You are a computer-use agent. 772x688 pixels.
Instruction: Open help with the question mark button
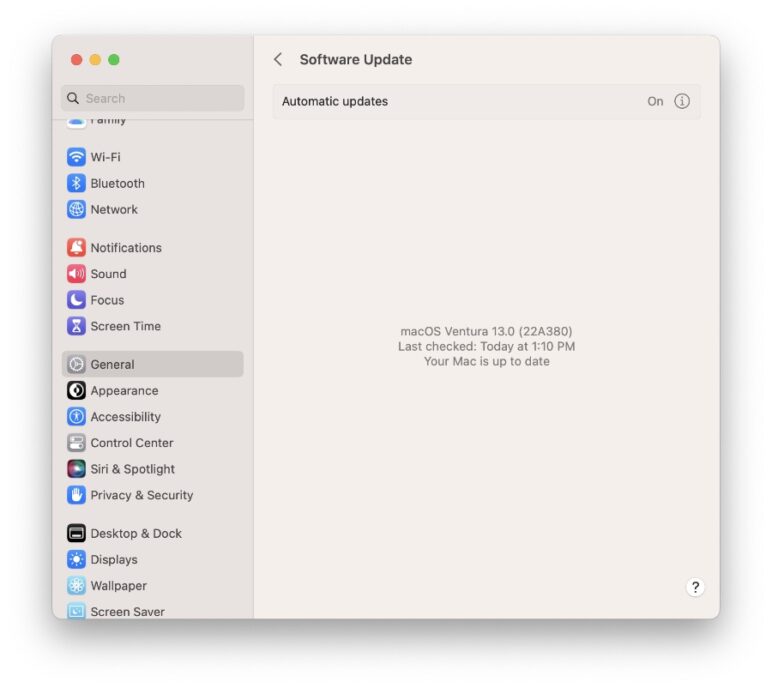pyautogui.click(x=695, y=587)
